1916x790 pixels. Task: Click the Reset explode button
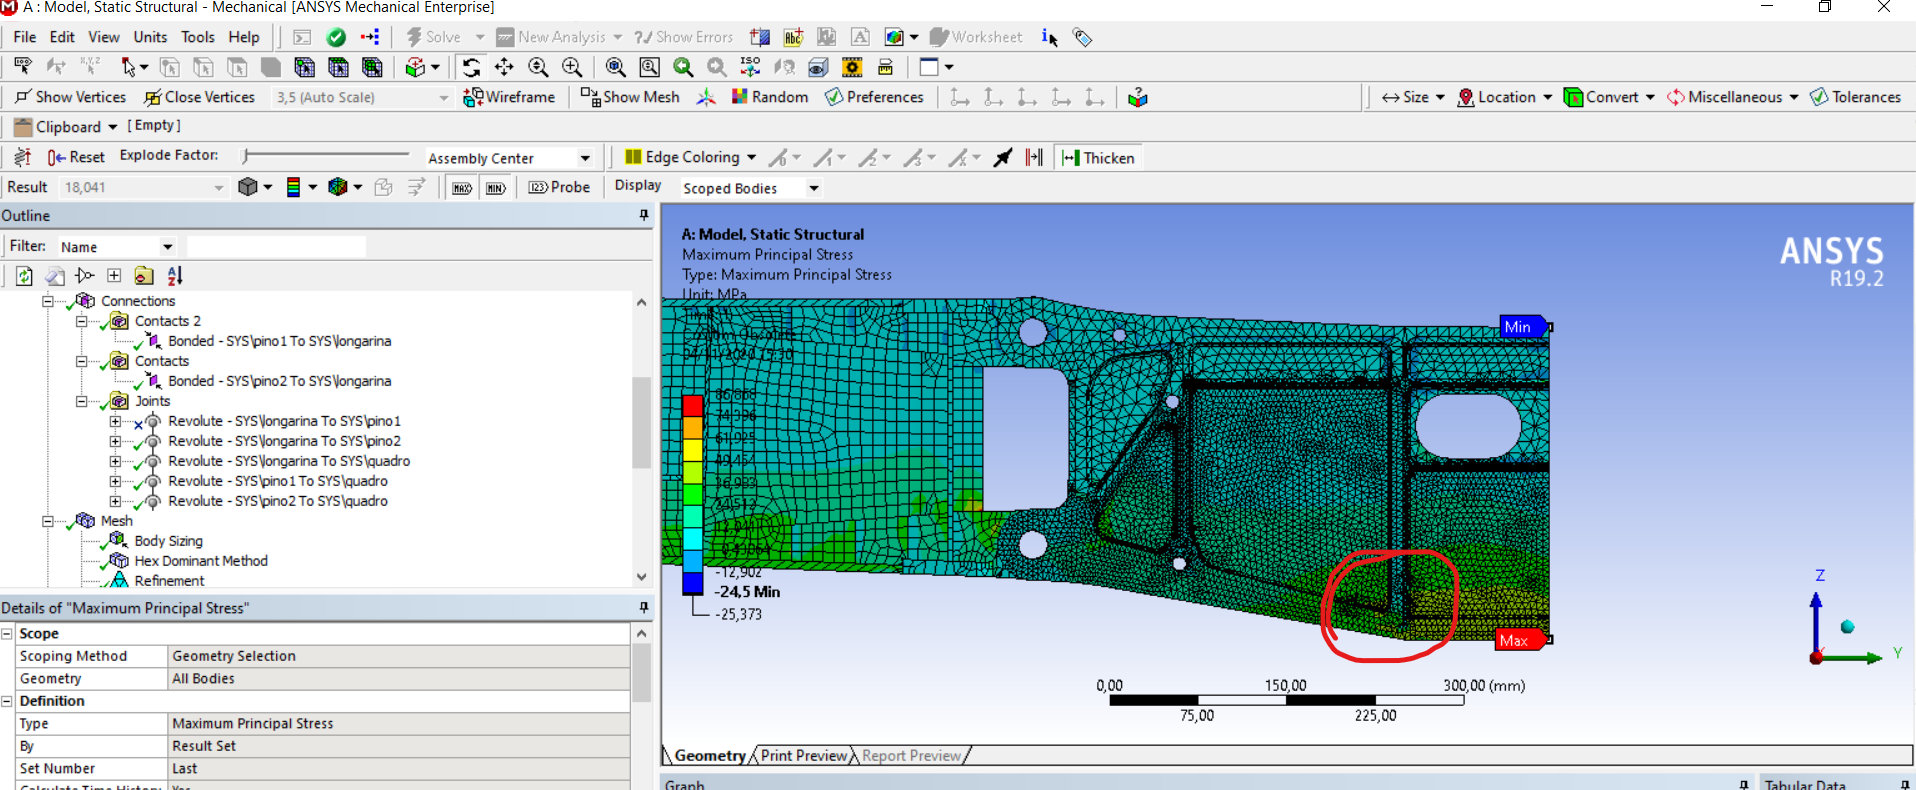tap(76, 157)
